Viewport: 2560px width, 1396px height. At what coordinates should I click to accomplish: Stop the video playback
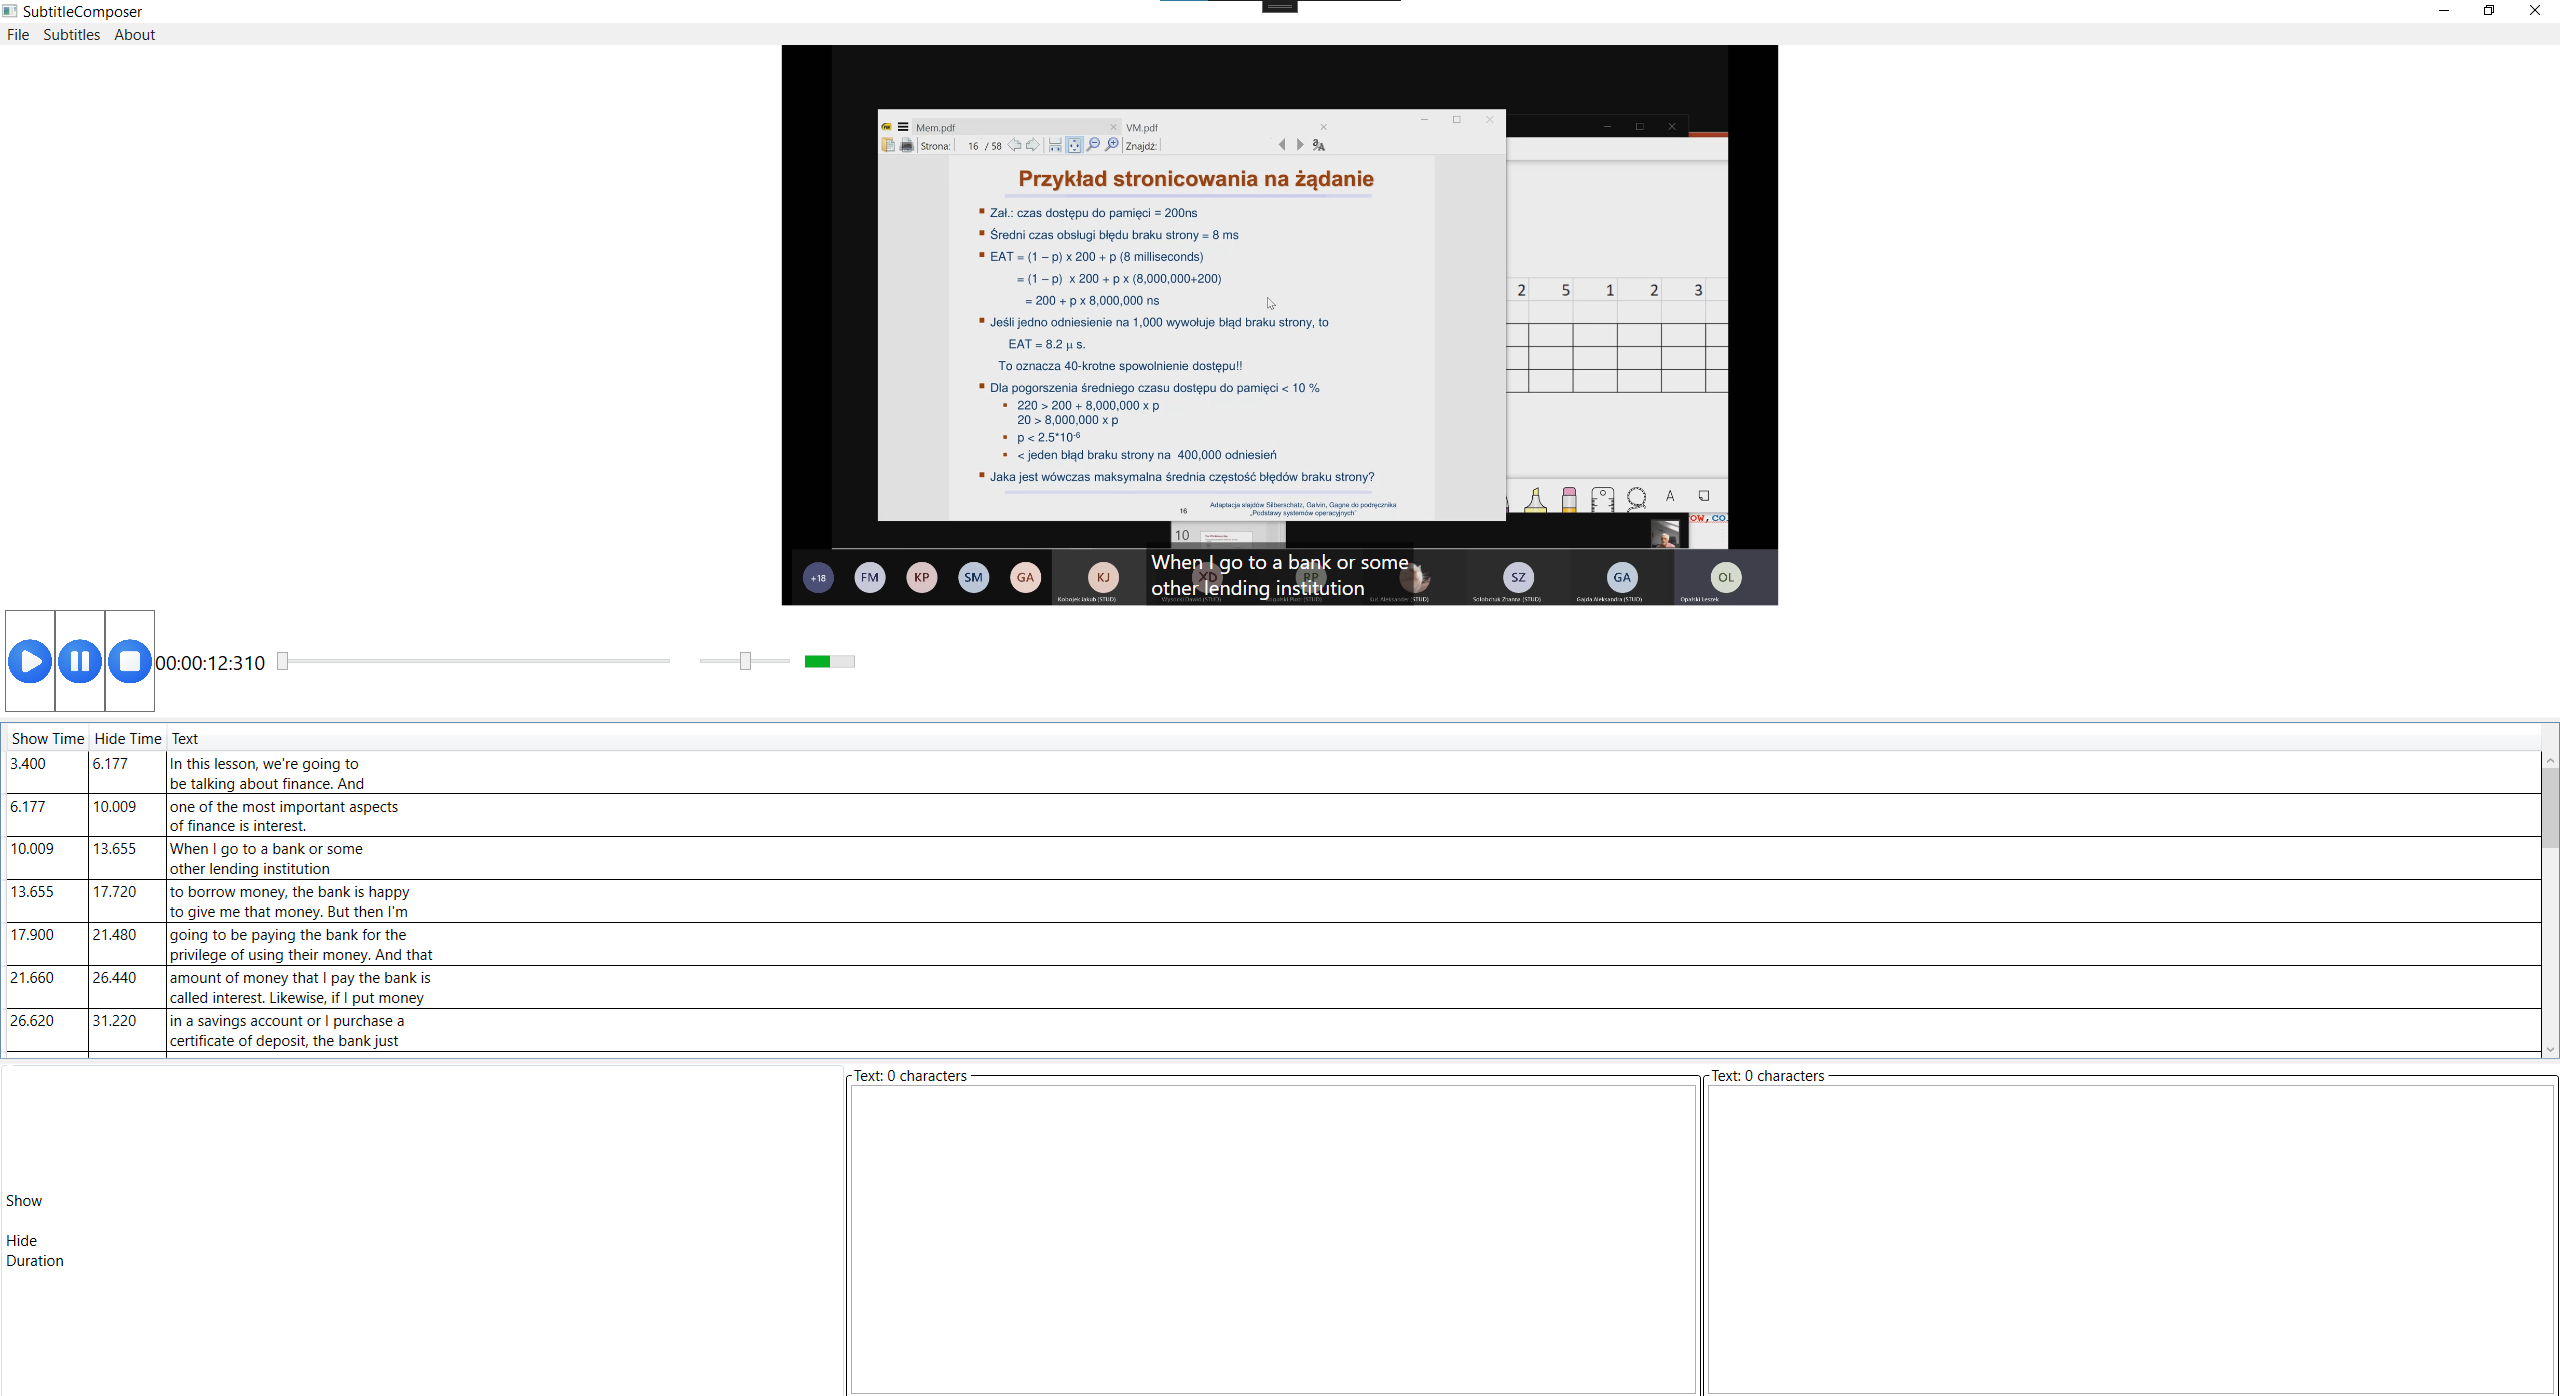pos(129,660)
